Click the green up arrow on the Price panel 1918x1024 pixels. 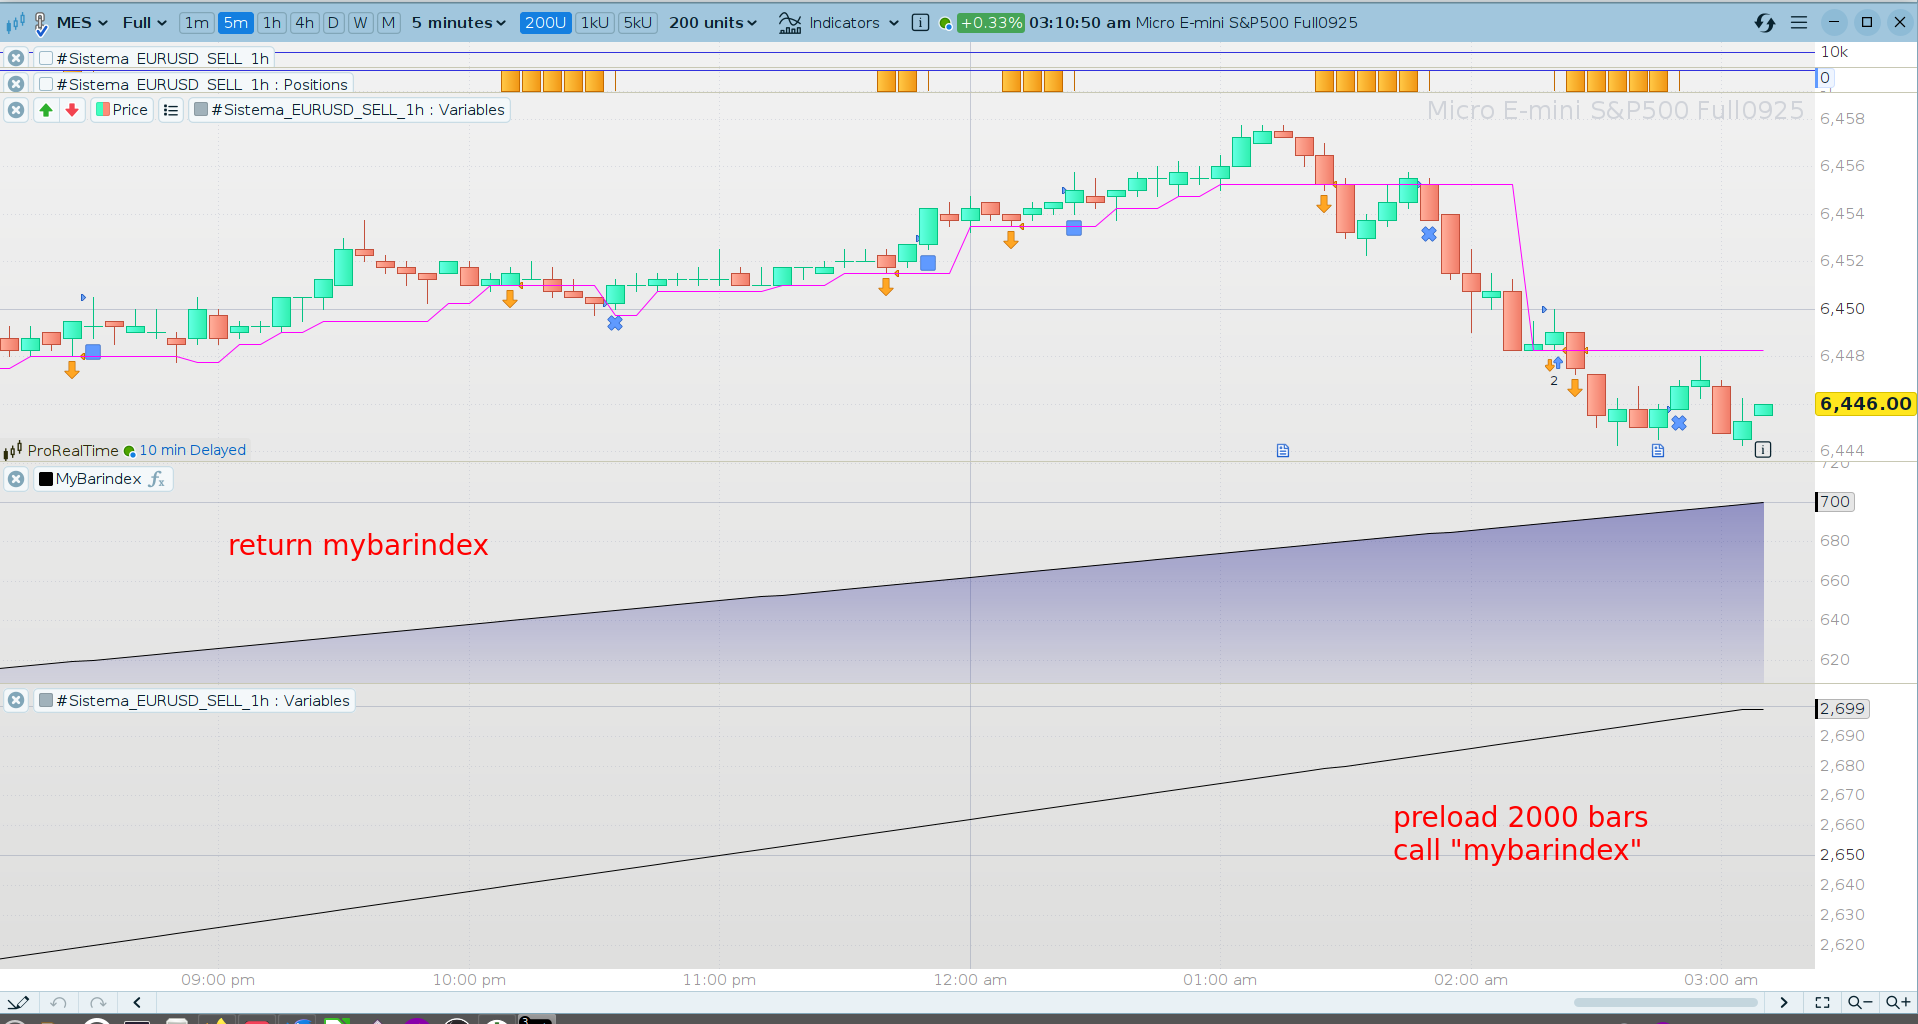pyautogui.click(x=46, y=110)
